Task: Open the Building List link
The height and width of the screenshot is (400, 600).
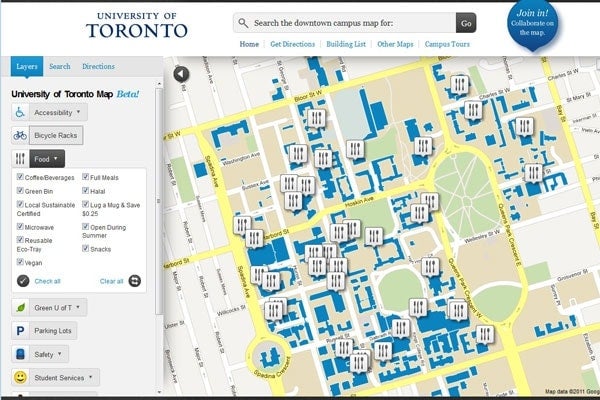Action: (347, 45)
